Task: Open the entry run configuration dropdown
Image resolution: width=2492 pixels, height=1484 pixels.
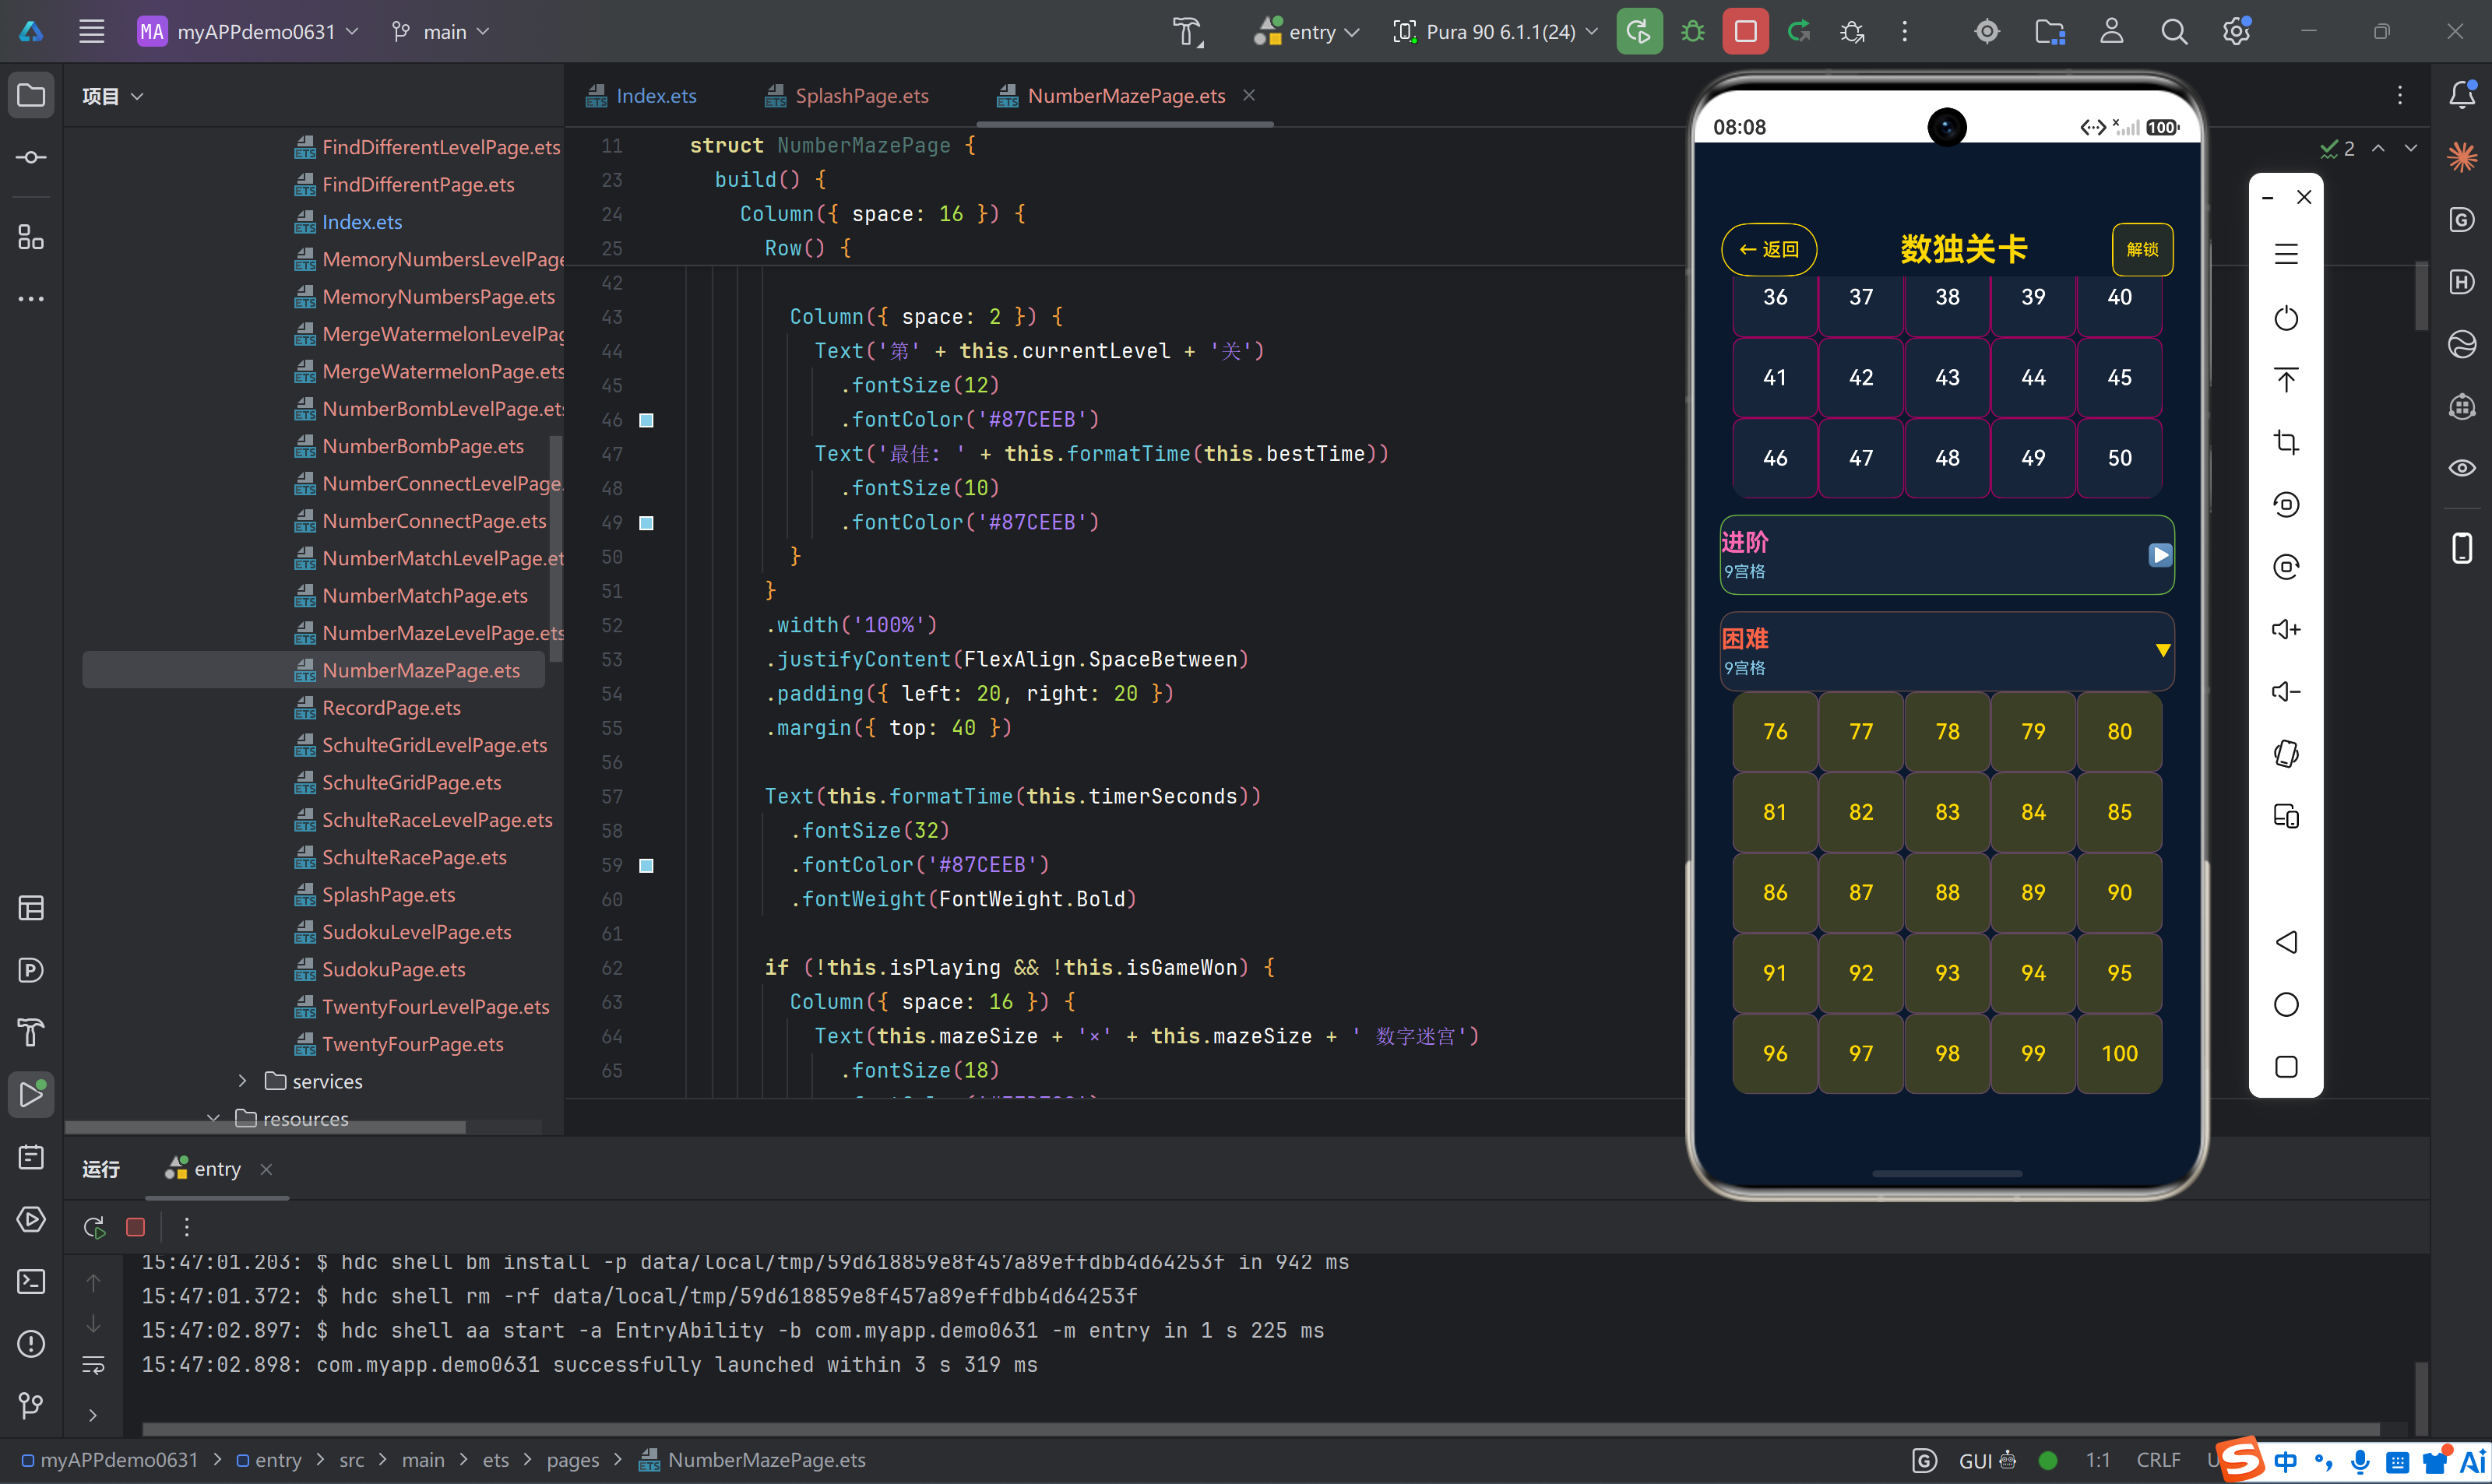Action: click(1308, 32)
